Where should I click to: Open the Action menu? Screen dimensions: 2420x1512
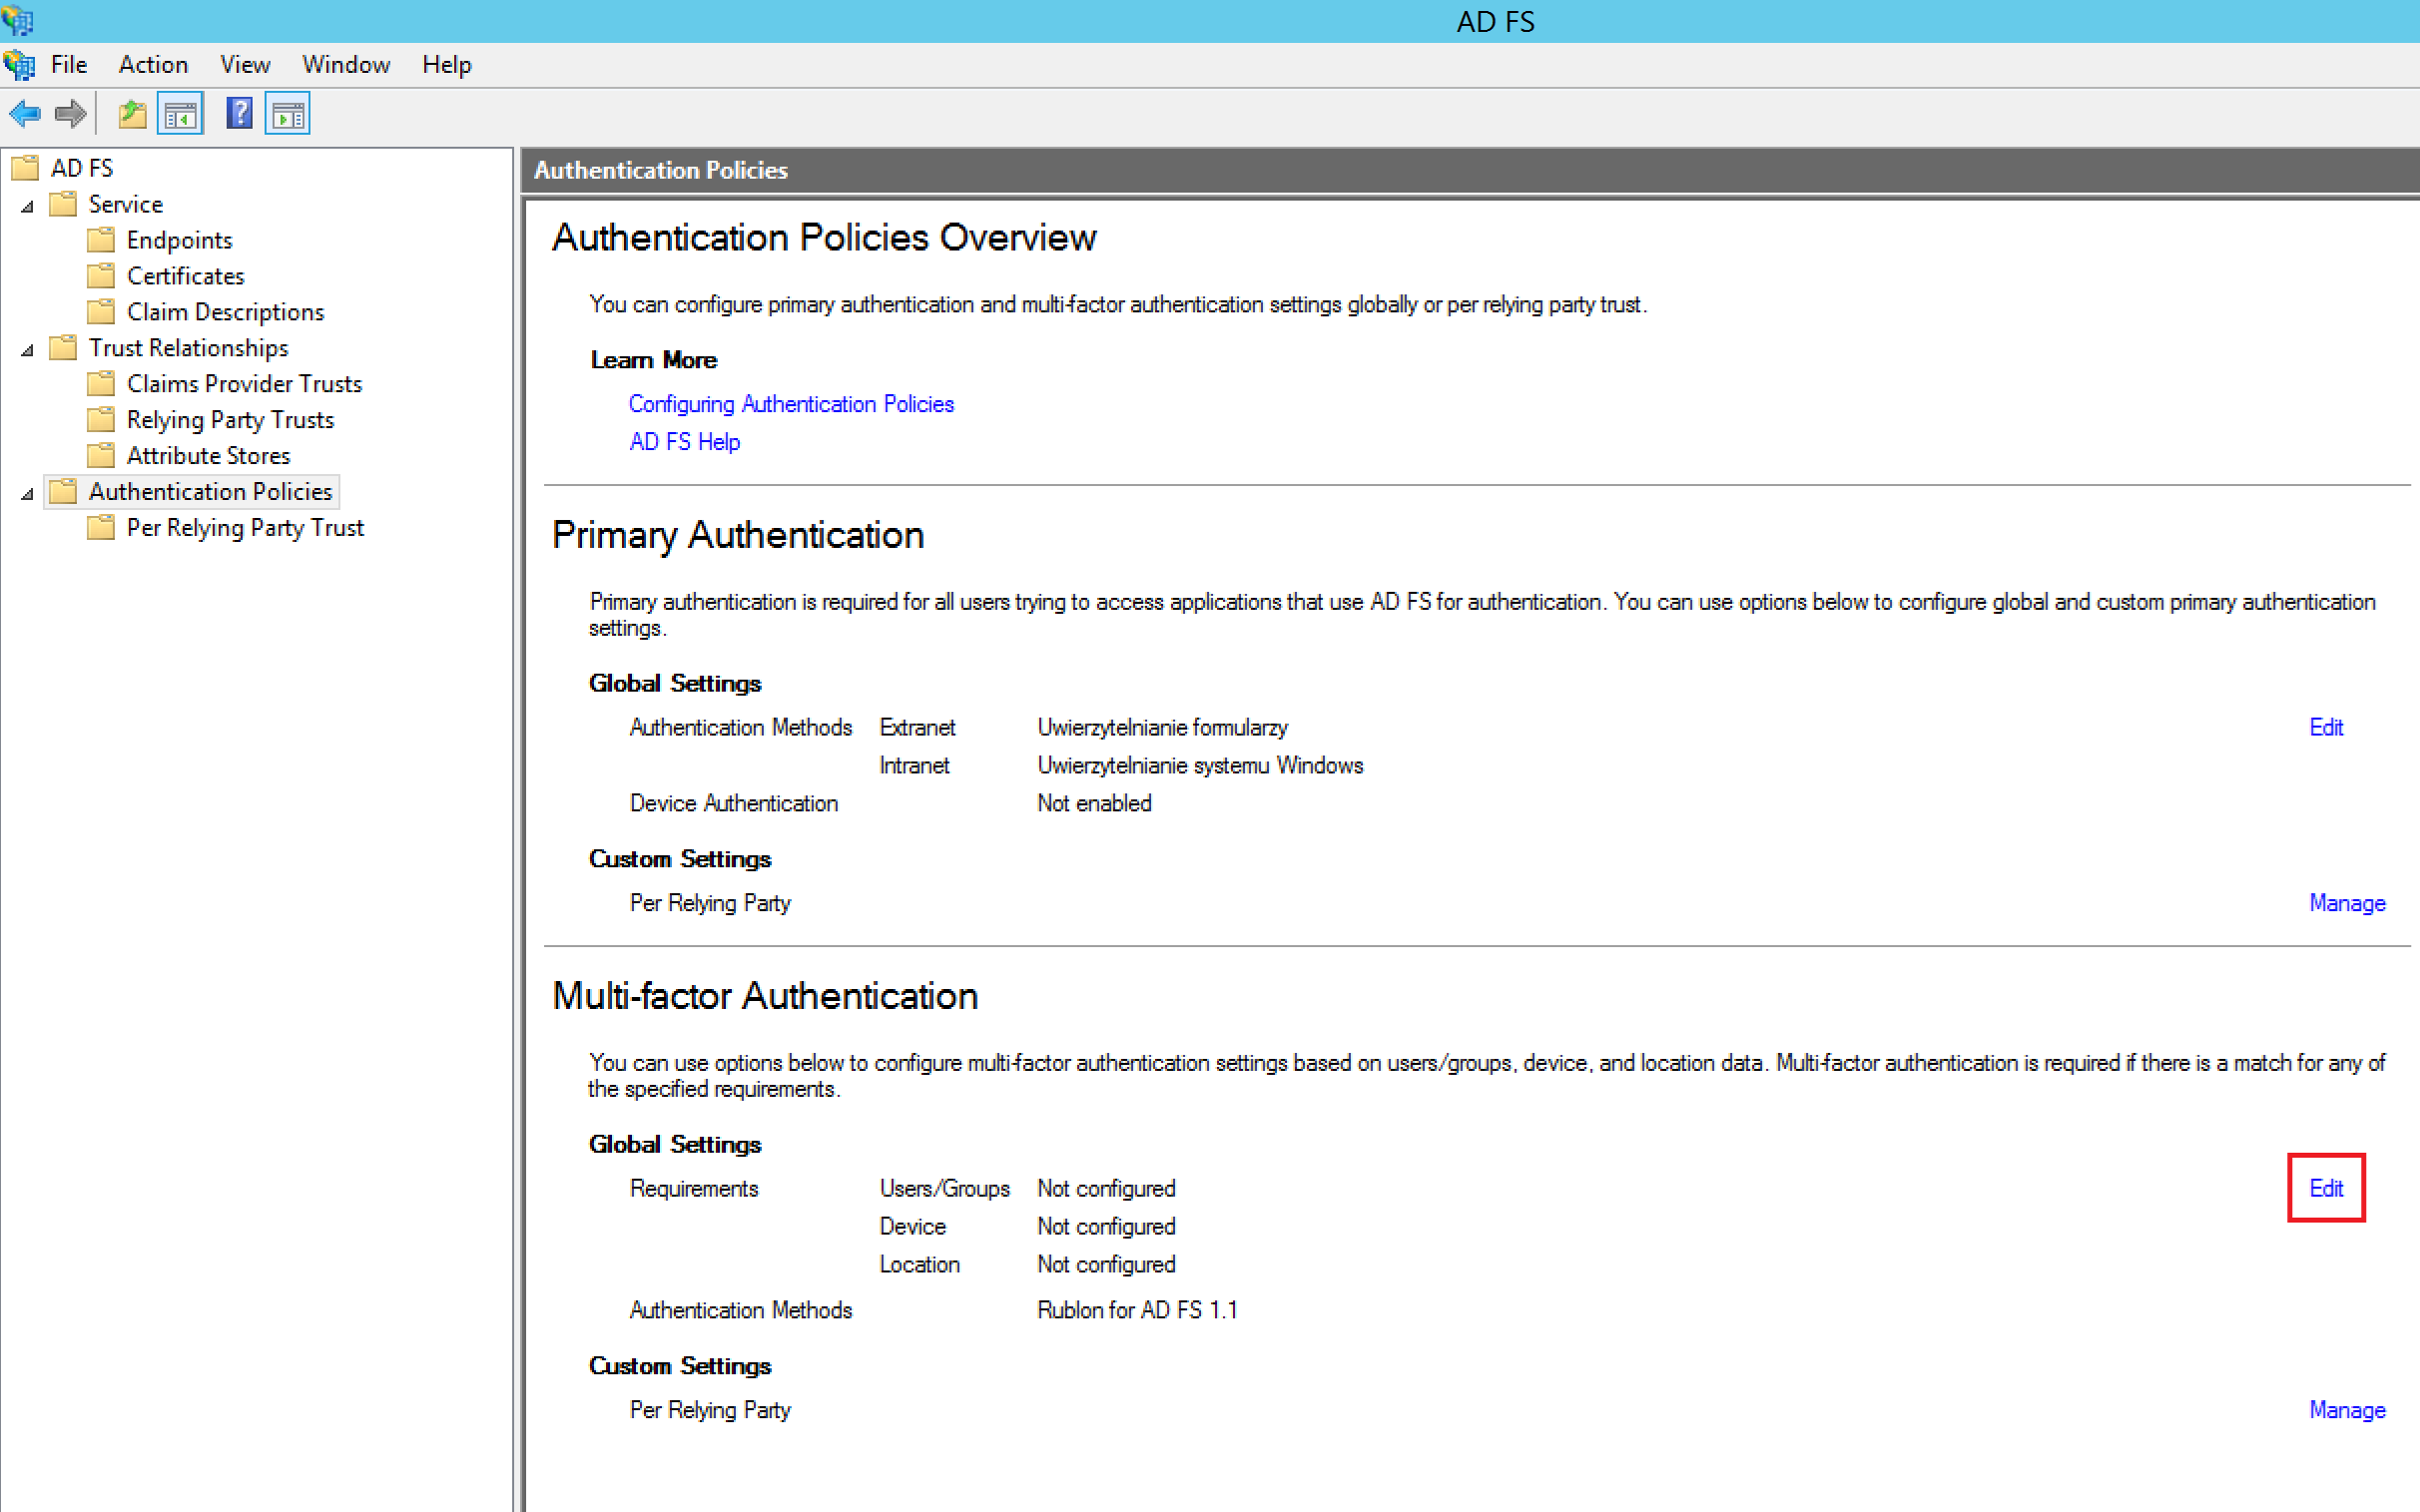153,65
